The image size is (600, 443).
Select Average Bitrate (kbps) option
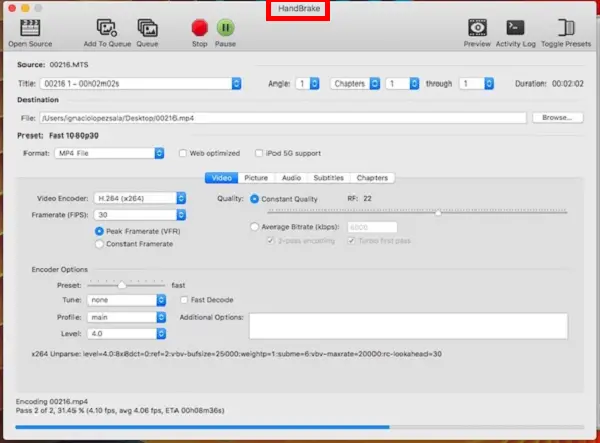pyautogui.click(x=254, y=227)
